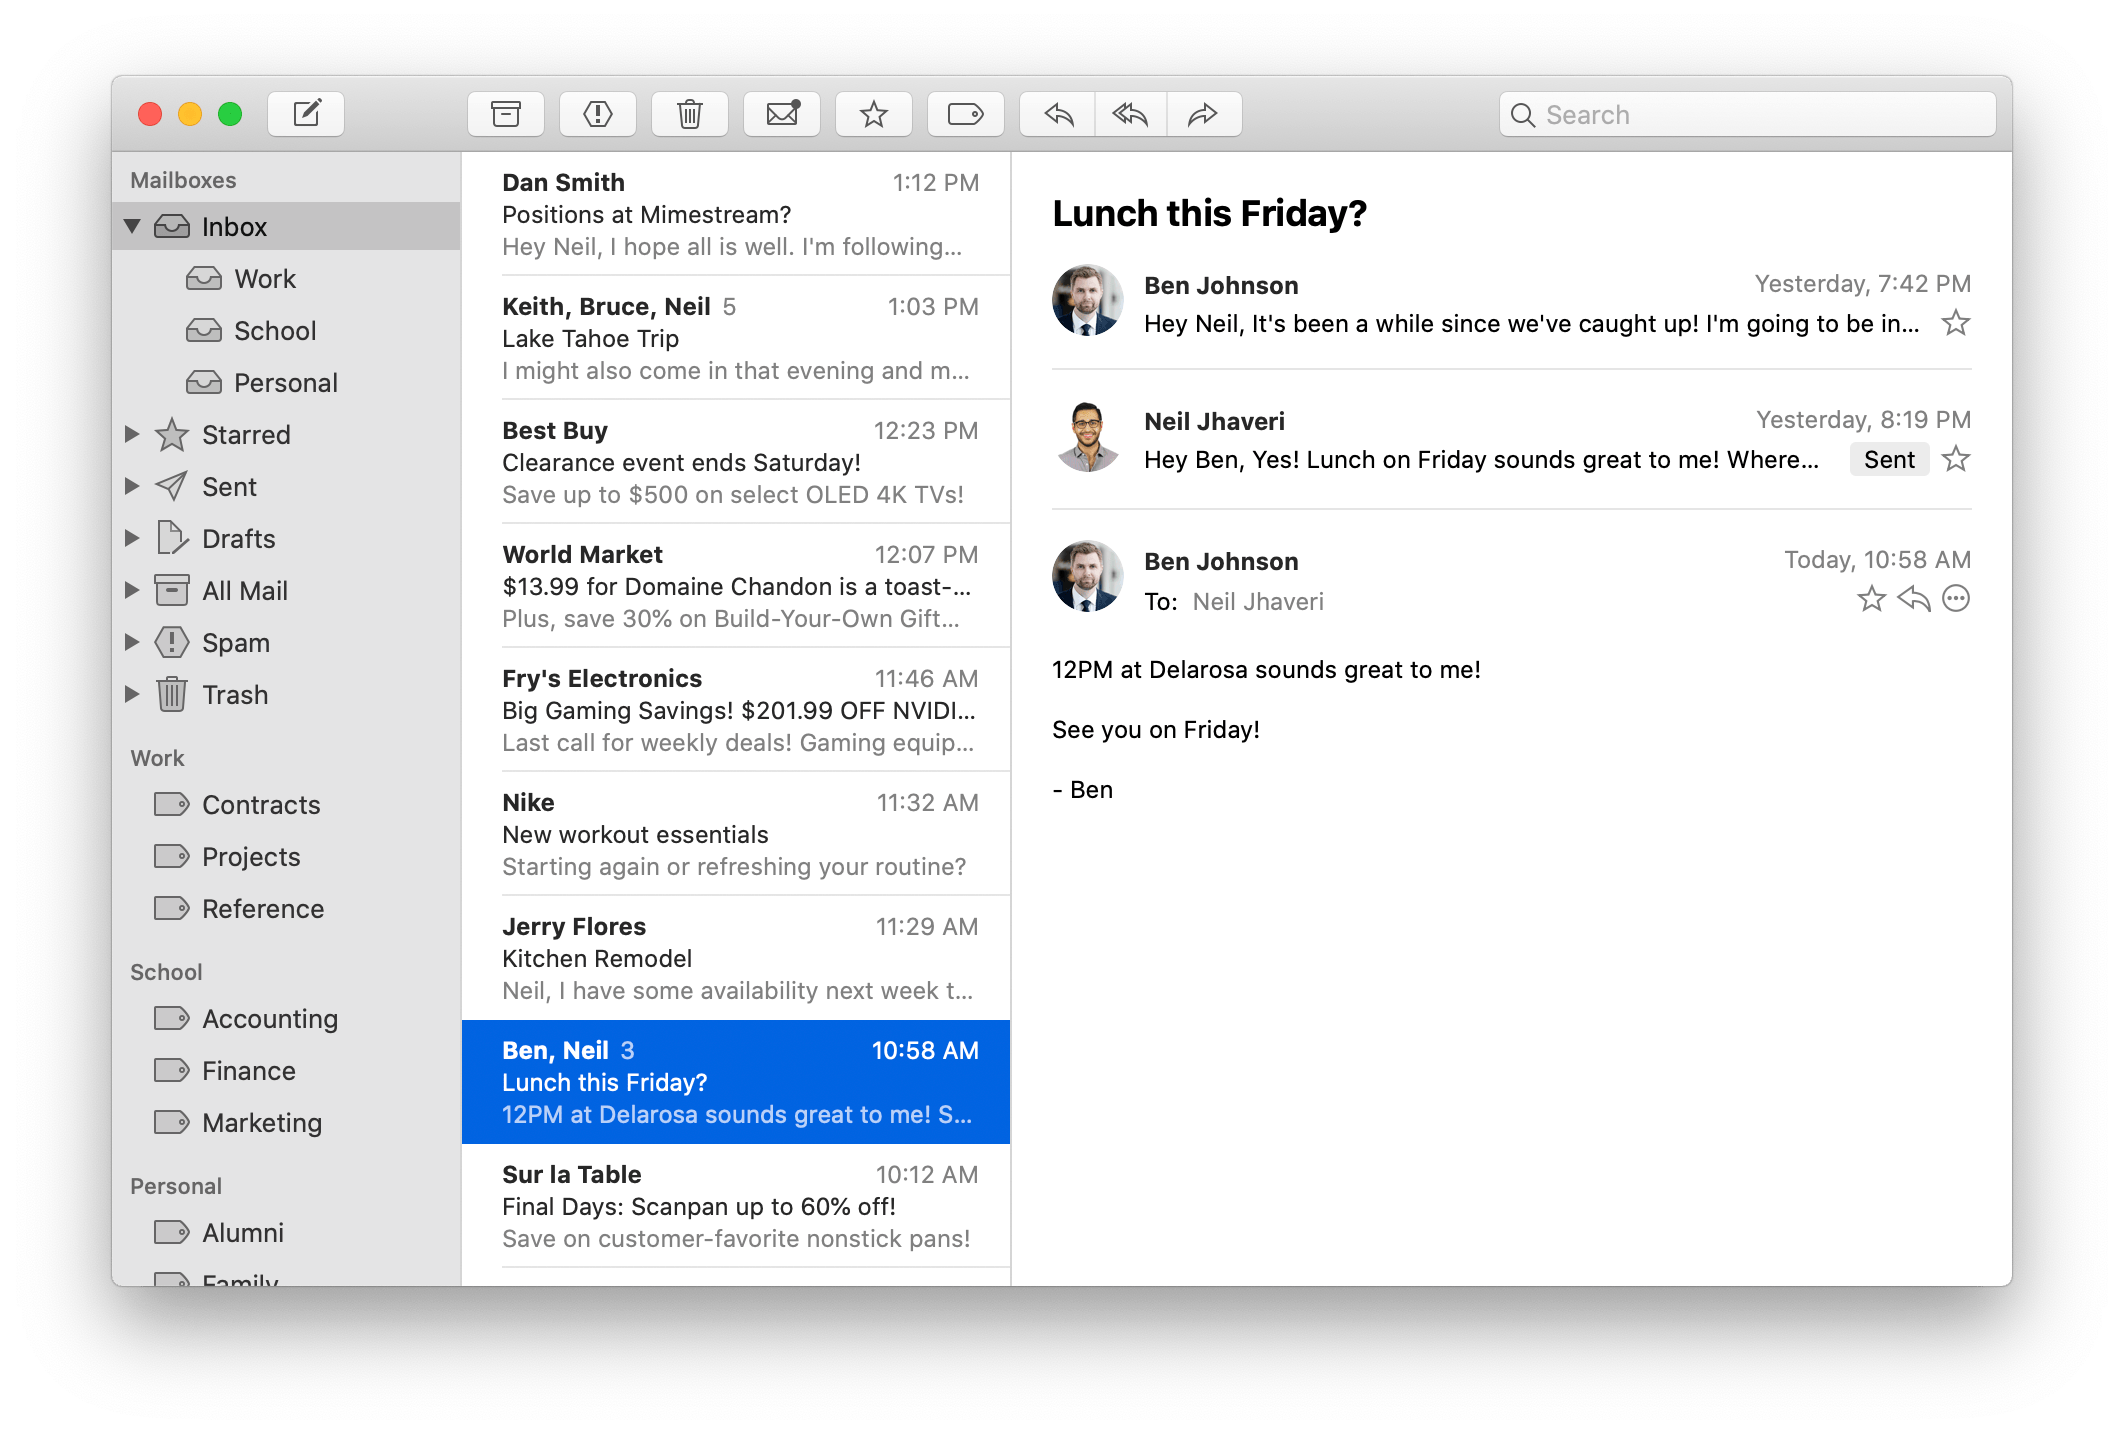Click Neil Jhaveri's avatar photo
This screenshot has height=1434, width=2124.
(x=1088, y=438)
